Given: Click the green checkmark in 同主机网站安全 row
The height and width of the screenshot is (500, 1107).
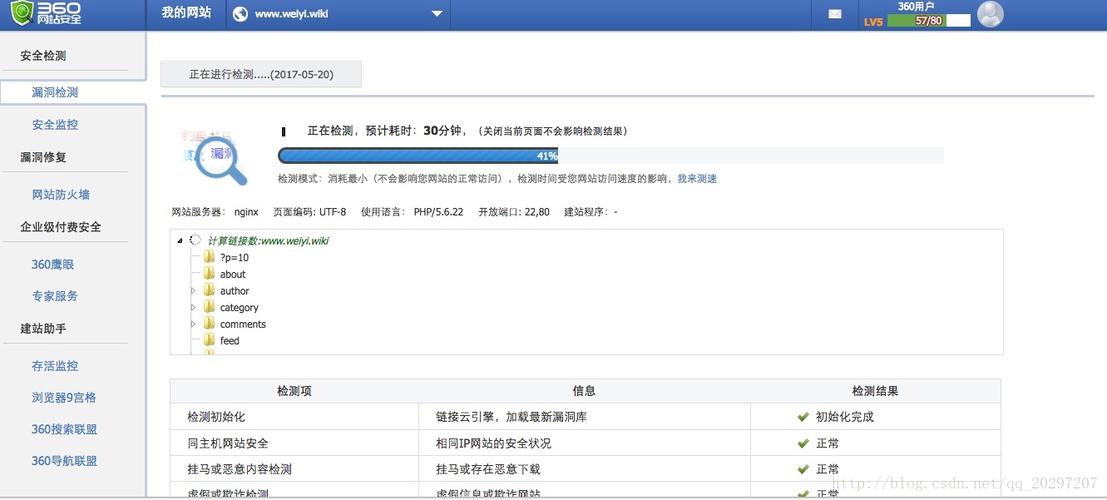Looking at the screenshot, I should 803,444.
